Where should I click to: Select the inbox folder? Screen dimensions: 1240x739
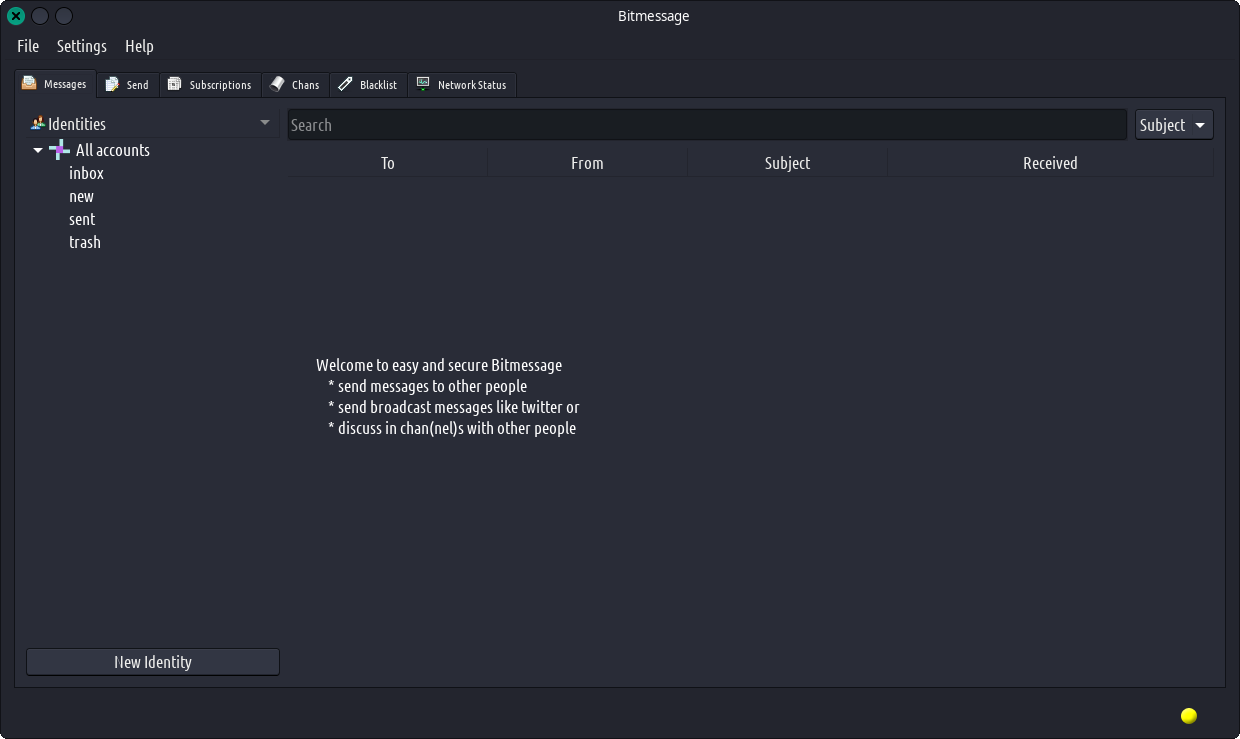pyautogui.click(x=86, y=173)
